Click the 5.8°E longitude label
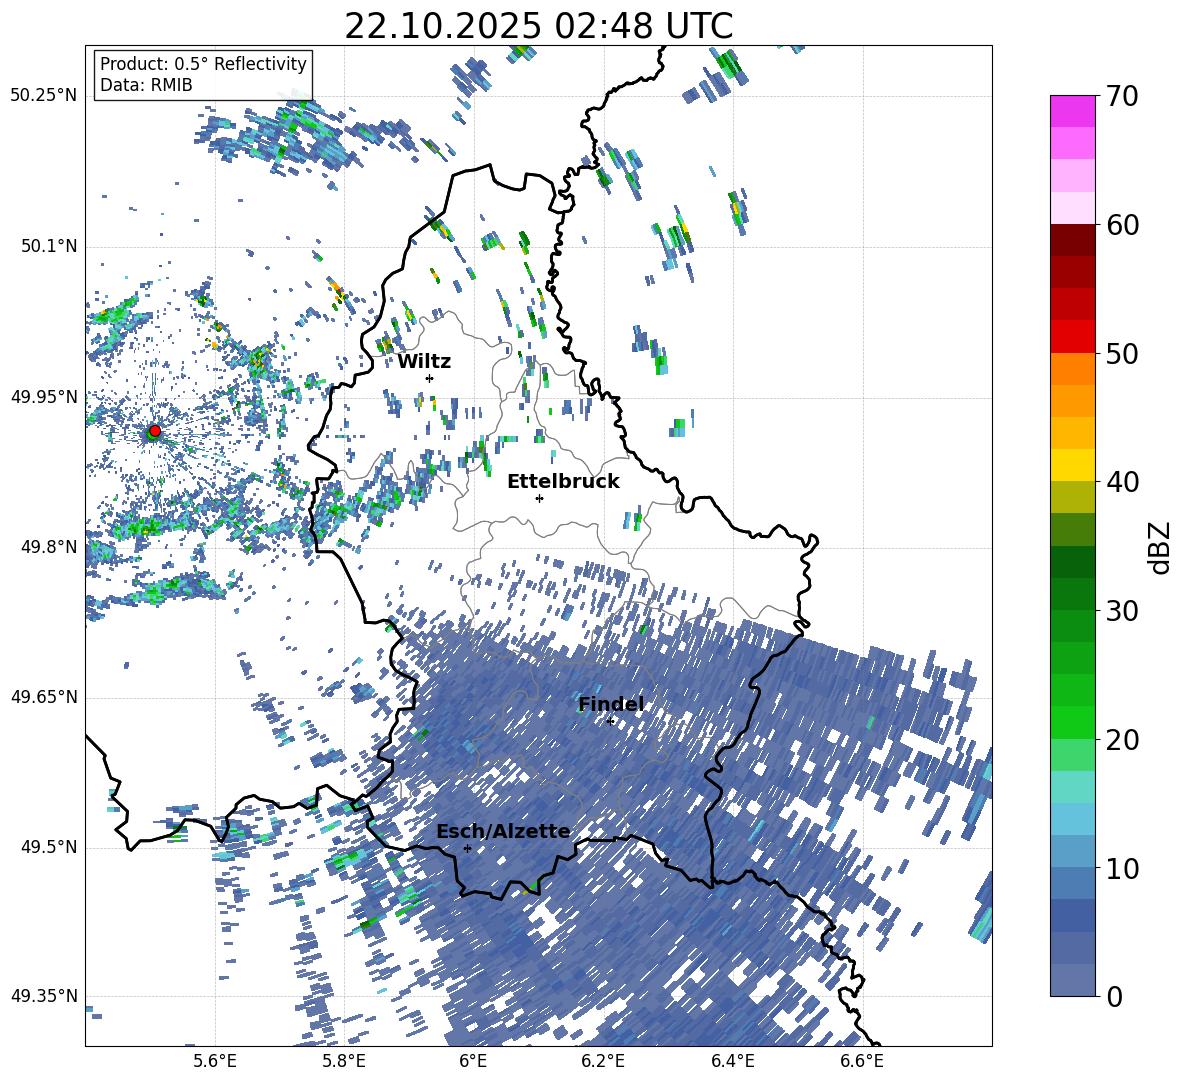 tap(344, 1061)
